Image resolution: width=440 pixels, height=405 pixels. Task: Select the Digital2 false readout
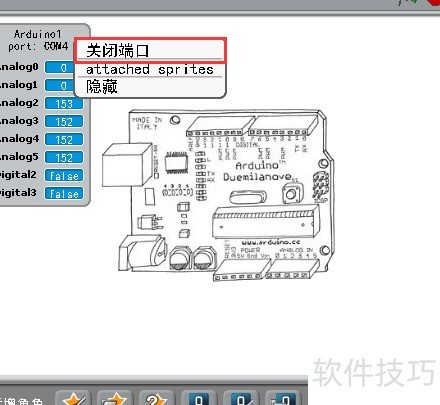(x=64, y=176)
